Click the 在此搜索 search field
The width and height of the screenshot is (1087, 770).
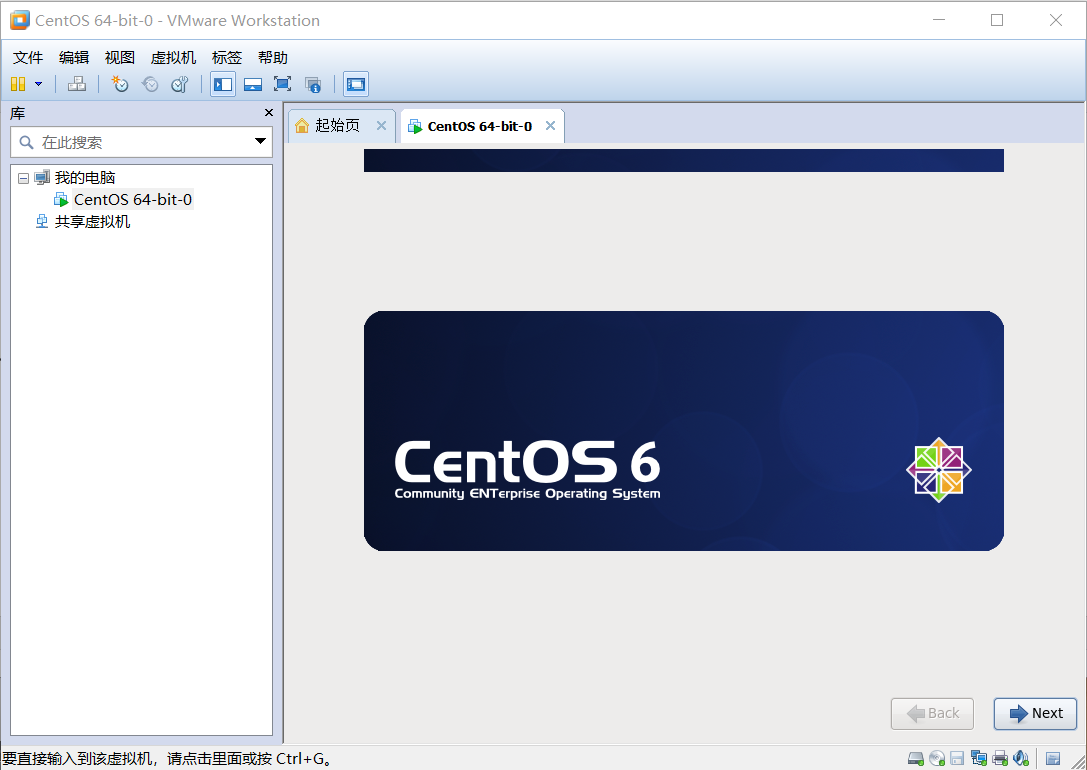tap(141, 142)
